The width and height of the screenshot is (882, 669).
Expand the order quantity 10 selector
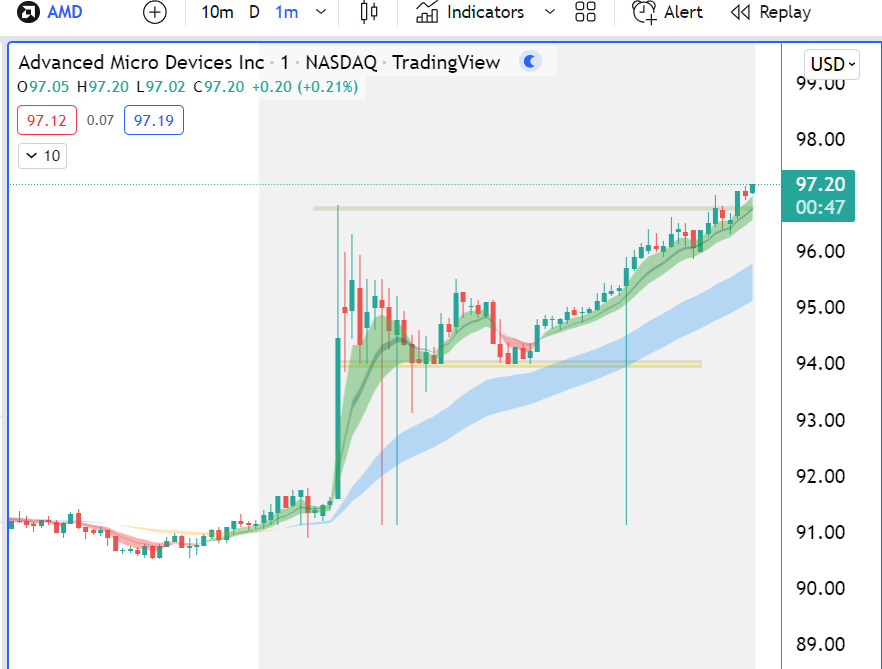click(42, 156)
